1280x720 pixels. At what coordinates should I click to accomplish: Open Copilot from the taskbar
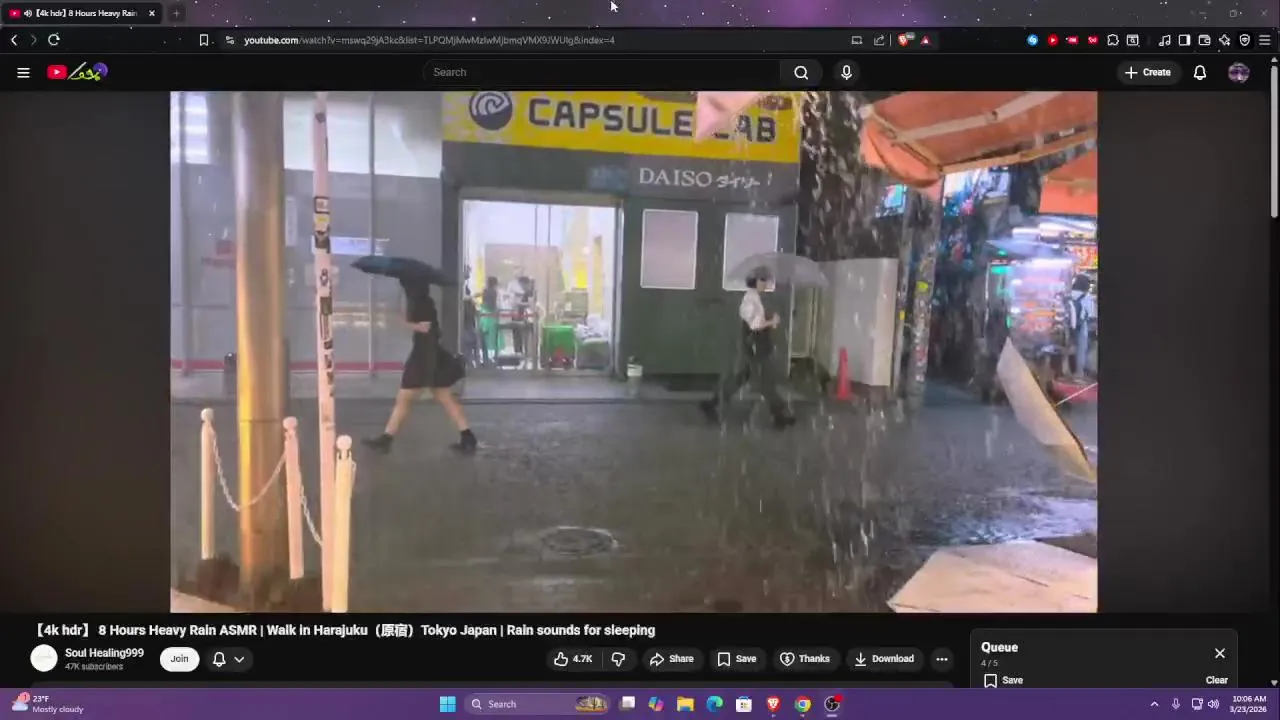[656, 704]
